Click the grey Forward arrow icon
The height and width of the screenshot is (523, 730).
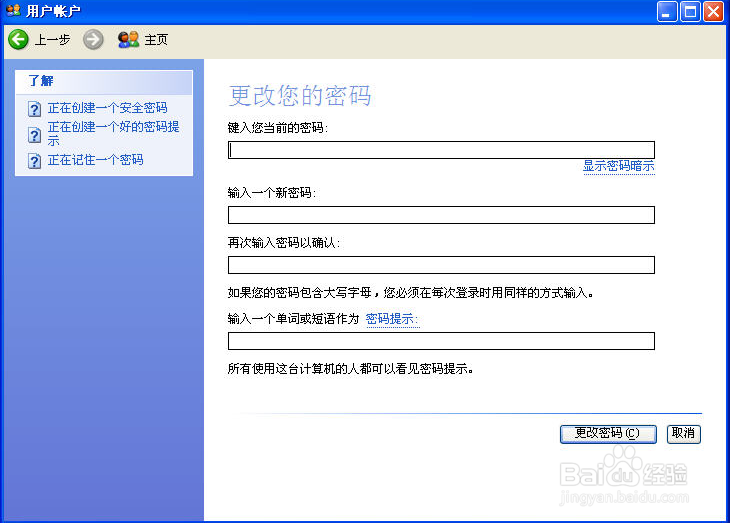(93, 40)
